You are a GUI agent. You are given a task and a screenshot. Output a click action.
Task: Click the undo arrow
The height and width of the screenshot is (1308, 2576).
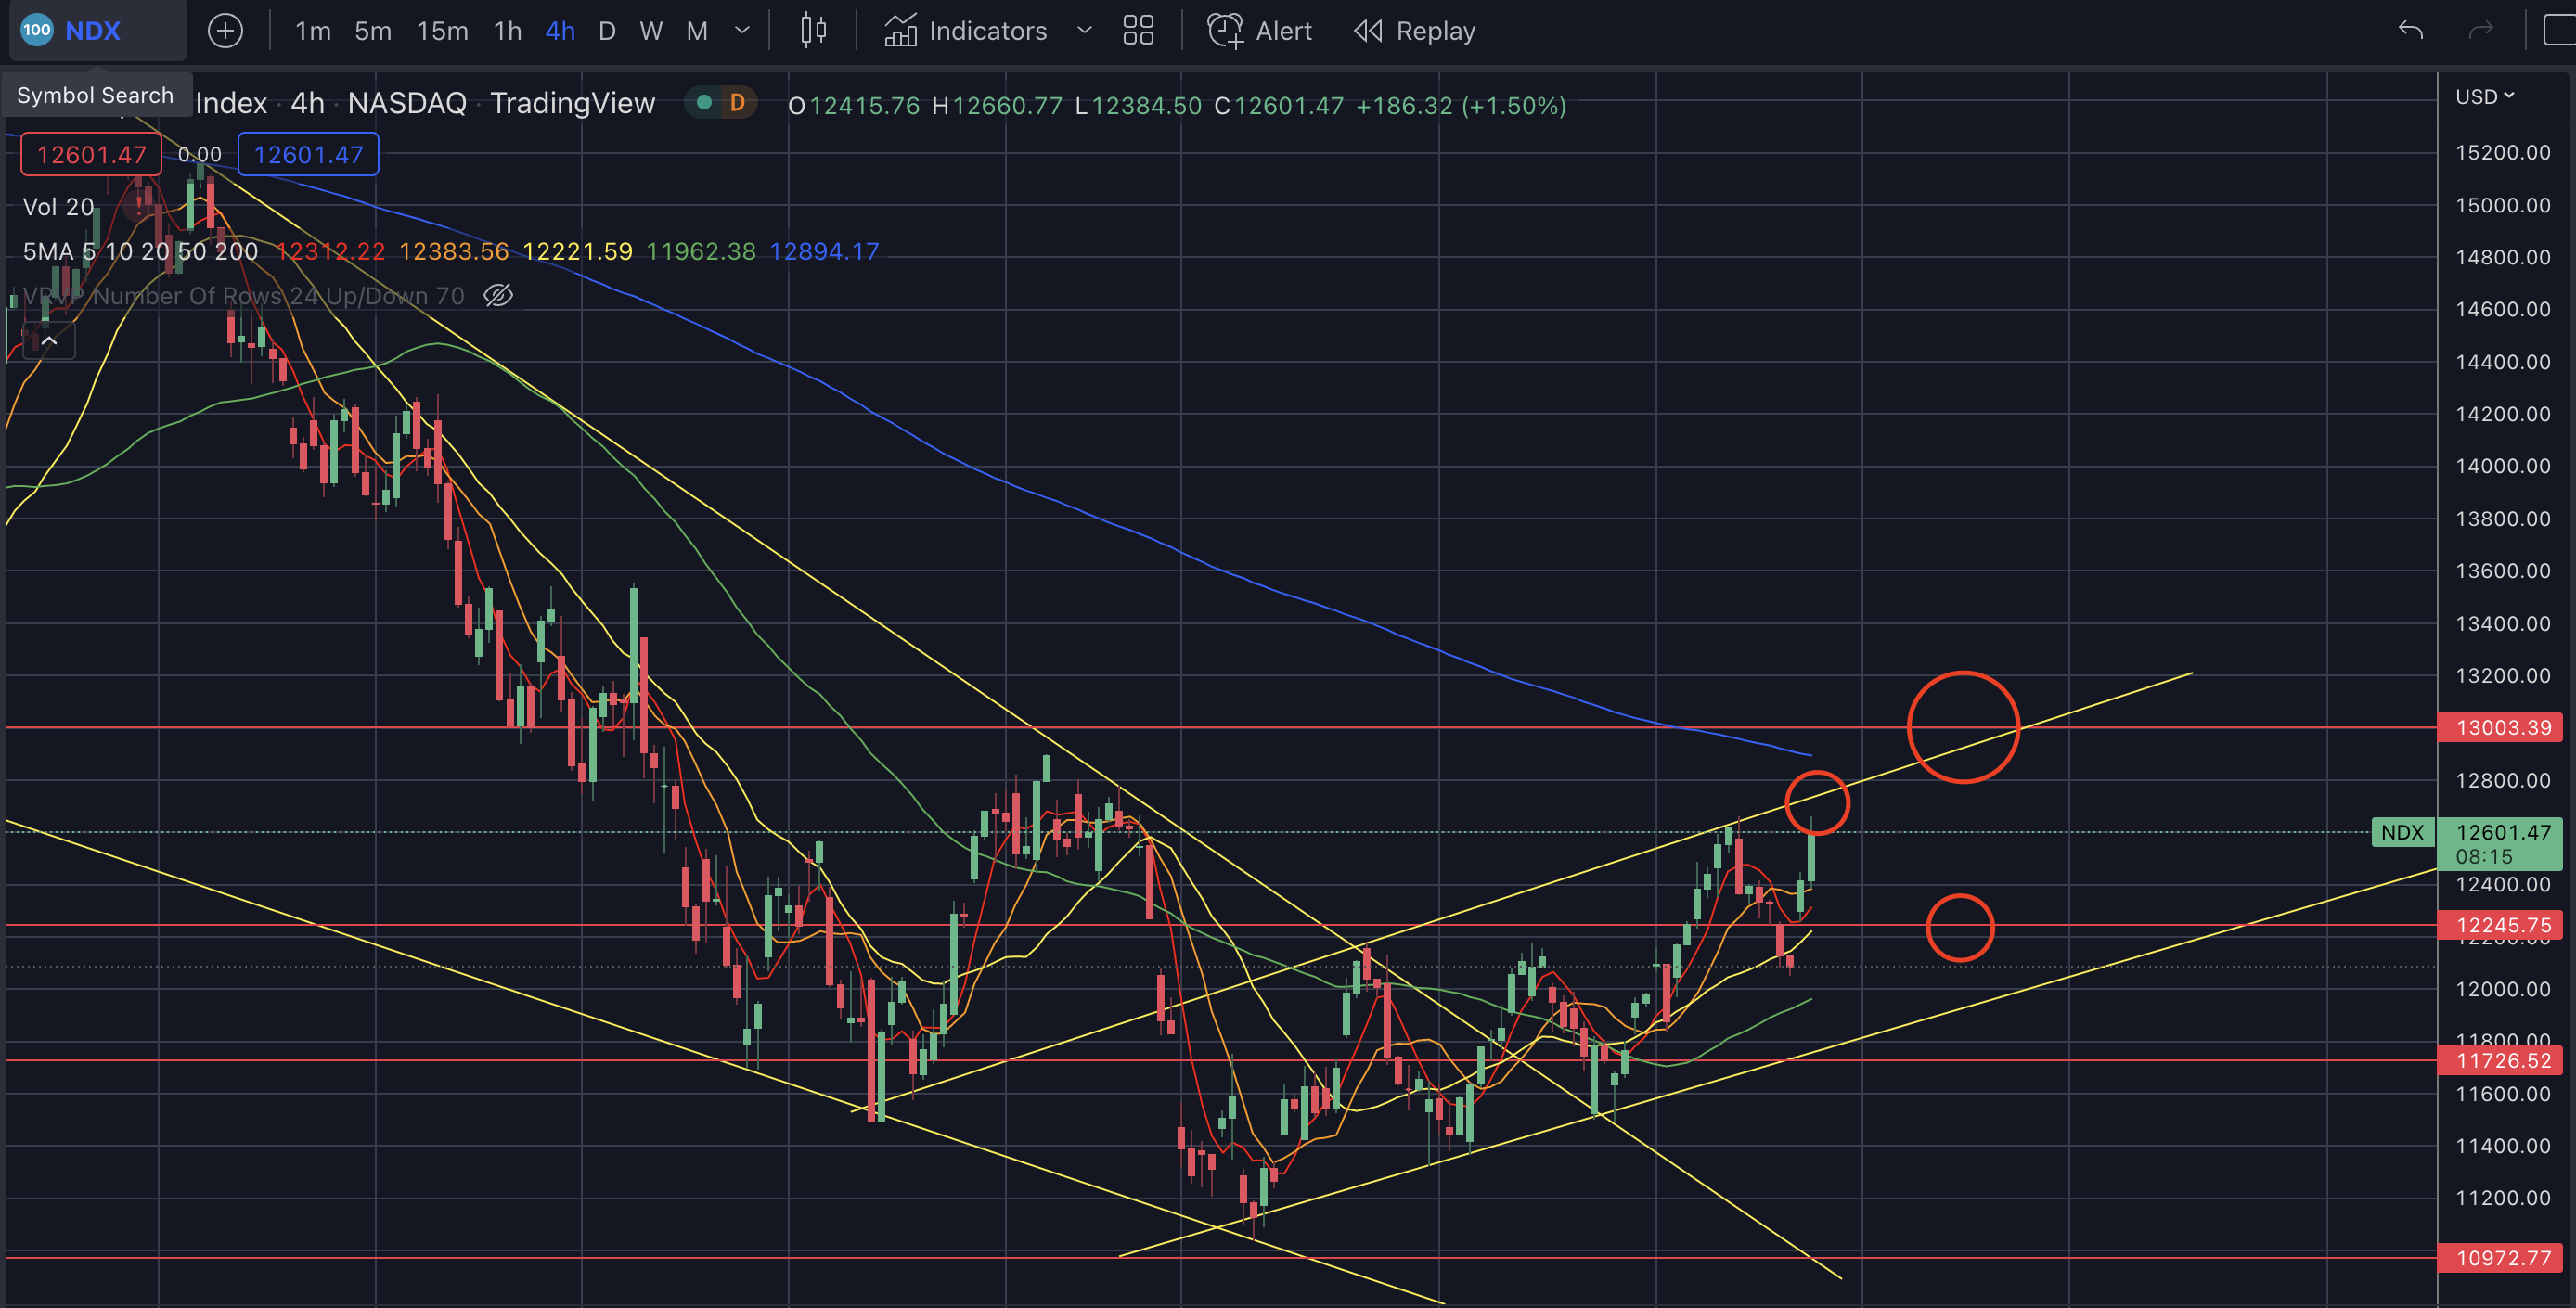2411,31
